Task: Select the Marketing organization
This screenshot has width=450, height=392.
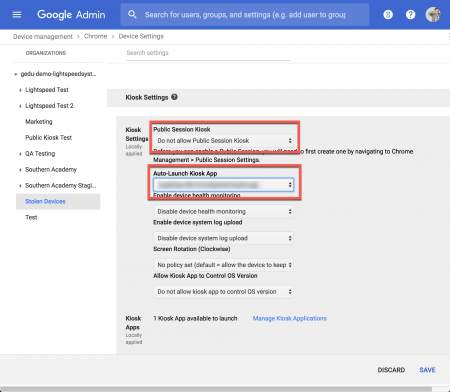Action: [39, 122]
